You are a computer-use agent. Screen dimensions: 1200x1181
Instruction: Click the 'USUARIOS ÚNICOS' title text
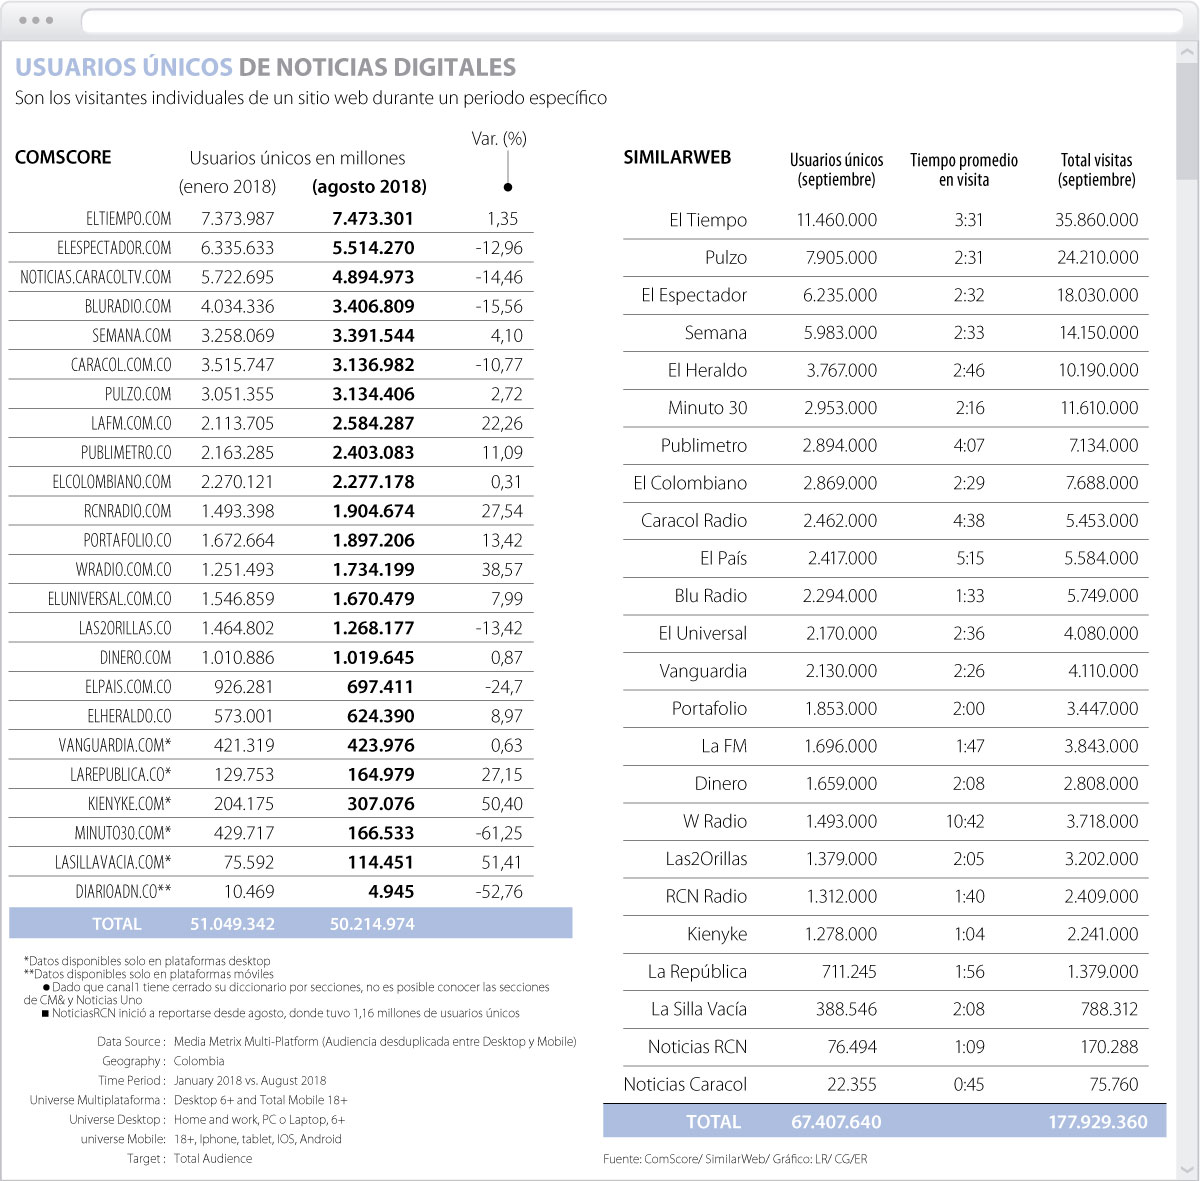(x=124, y=68)
